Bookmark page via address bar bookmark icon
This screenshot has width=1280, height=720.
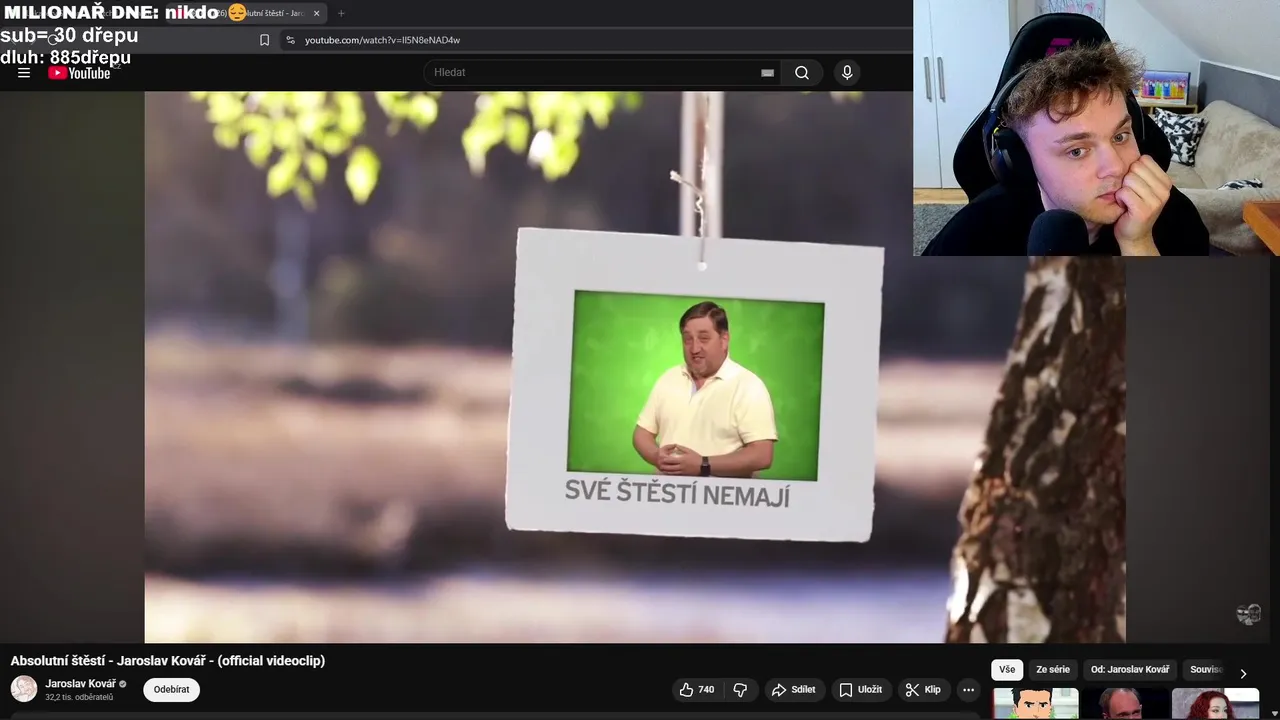coord(264,40)
